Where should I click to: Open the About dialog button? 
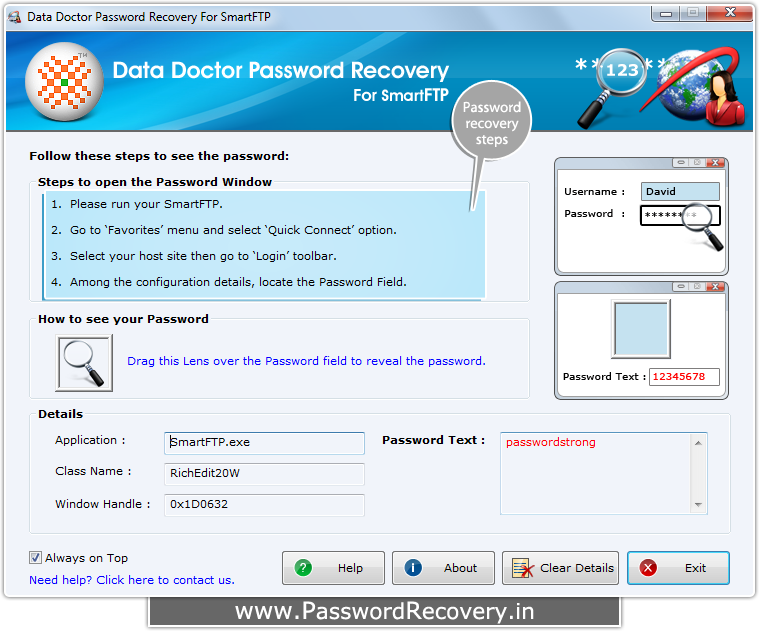tap(443, 568)
